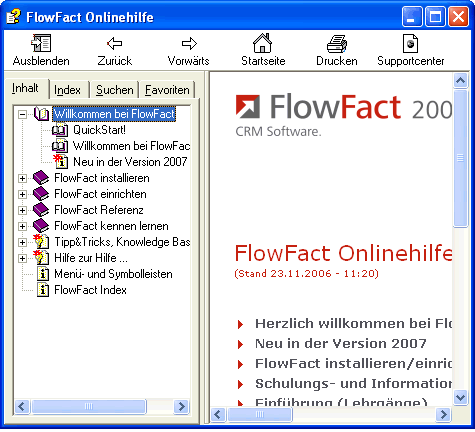This screenshot has width=475, height=432.
Task: Switch to the Index tab
Action: tap(67, 90)
